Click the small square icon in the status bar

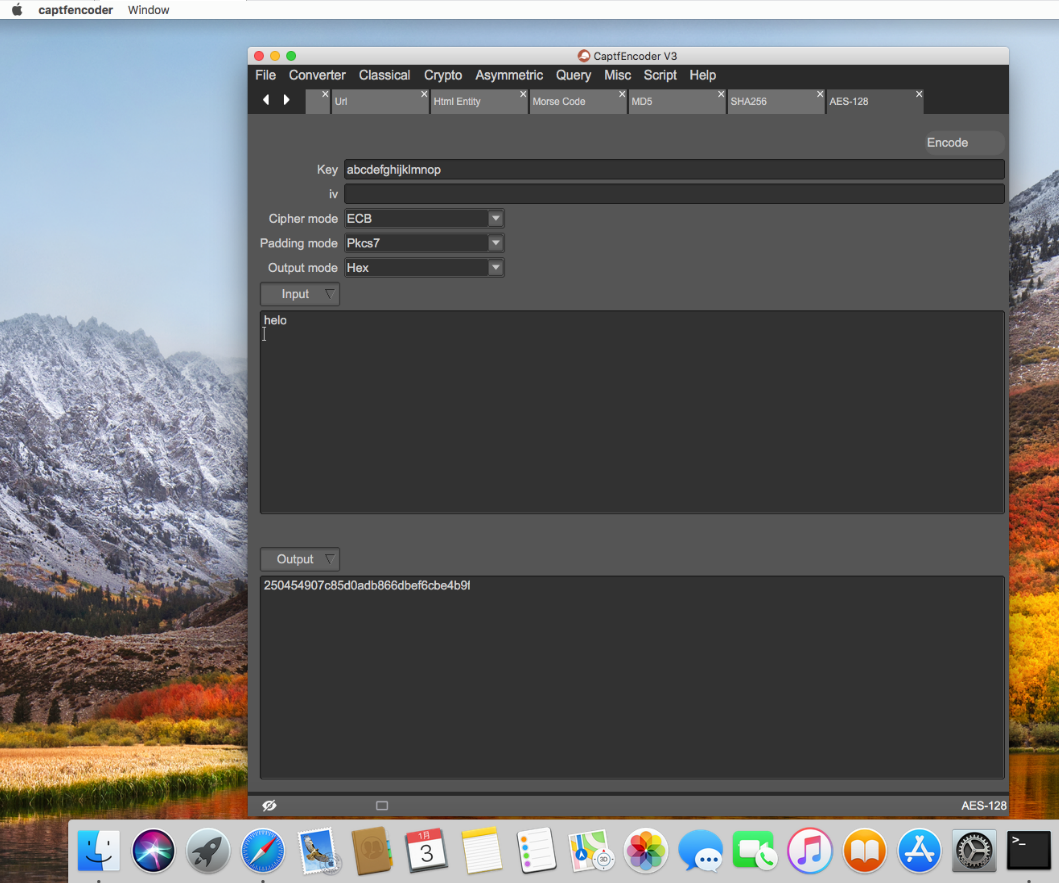[381, 805]
